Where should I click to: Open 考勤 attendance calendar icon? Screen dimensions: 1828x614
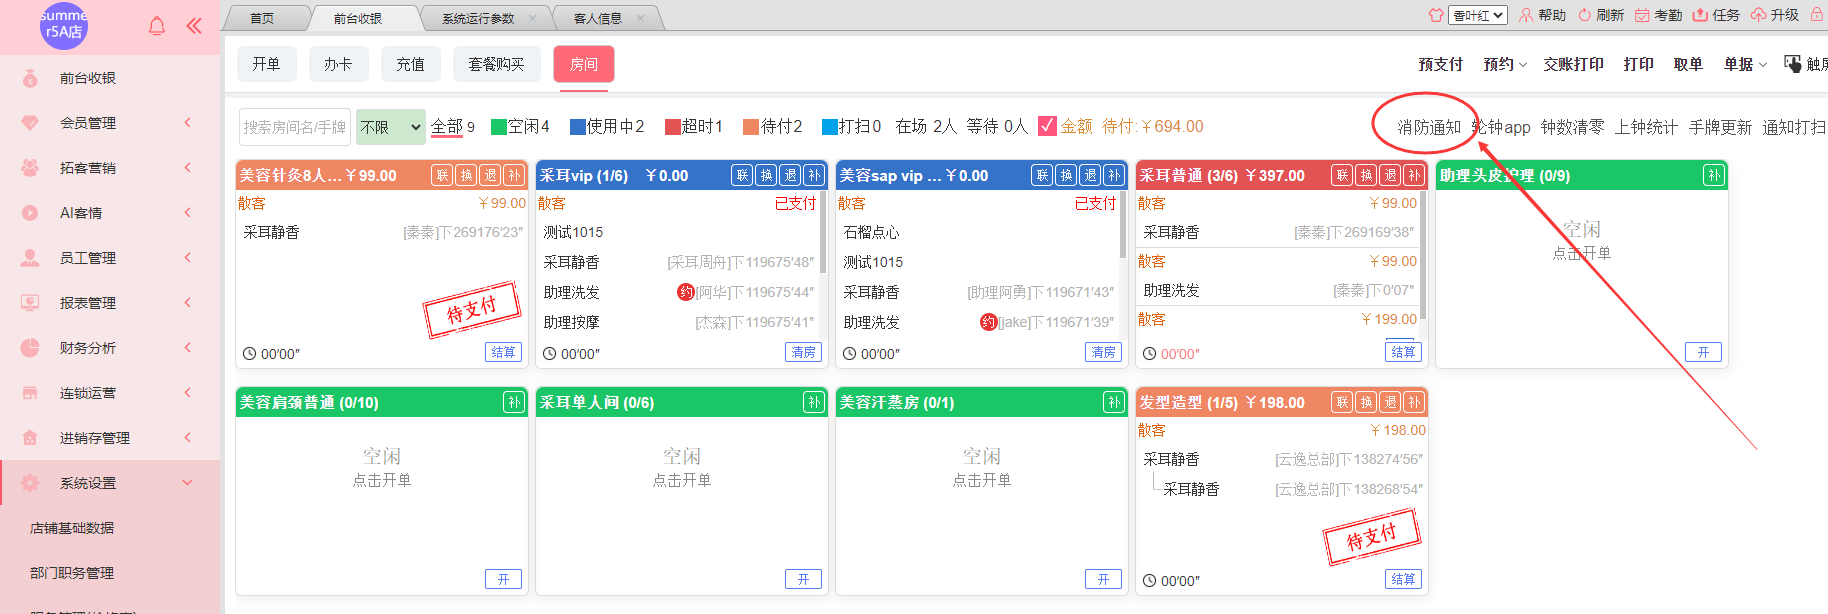(1642, 15)
